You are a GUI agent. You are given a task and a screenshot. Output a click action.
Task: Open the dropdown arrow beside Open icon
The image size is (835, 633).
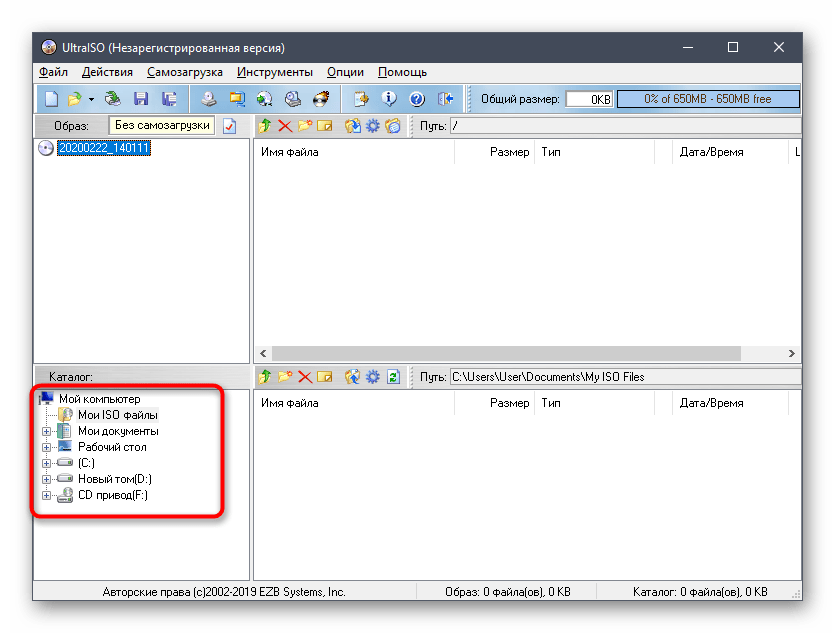[x=91, y=99]
